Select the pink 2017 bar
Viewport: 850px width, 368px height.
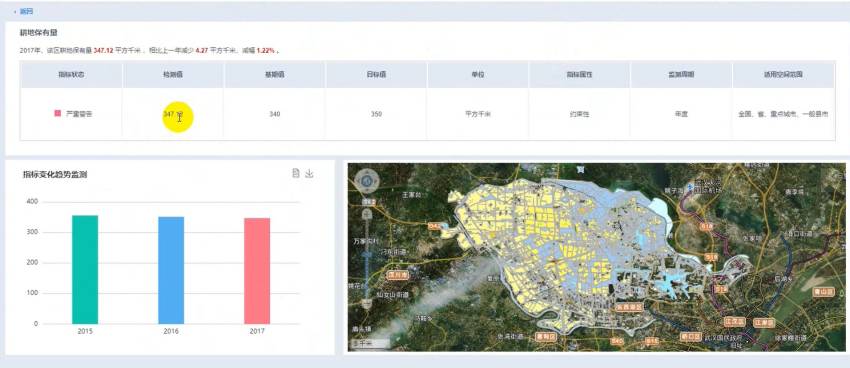[x=257, y=271]
